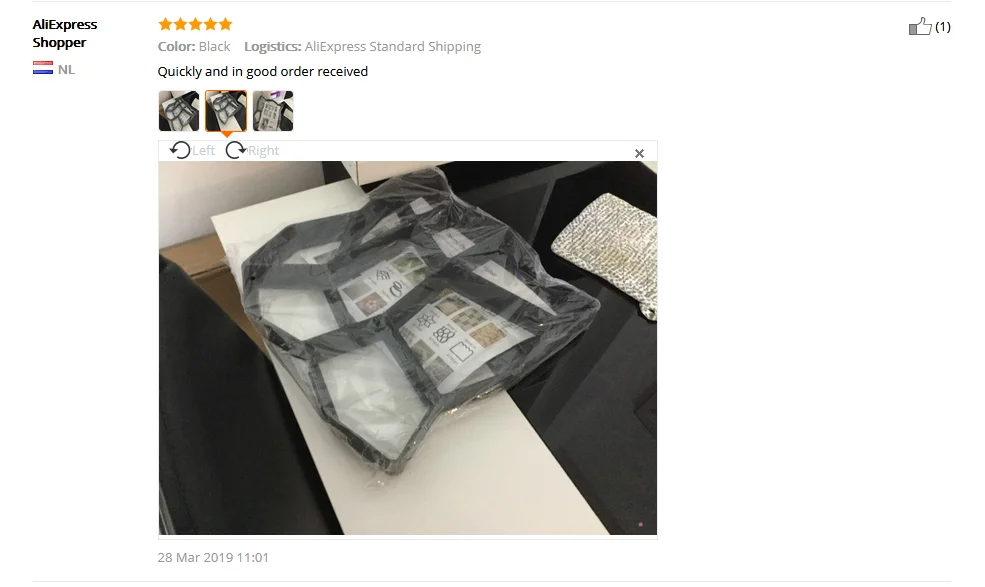Close the enlarged photo viewer
Viewport: 985px width, 587px height.
[639, 153]
